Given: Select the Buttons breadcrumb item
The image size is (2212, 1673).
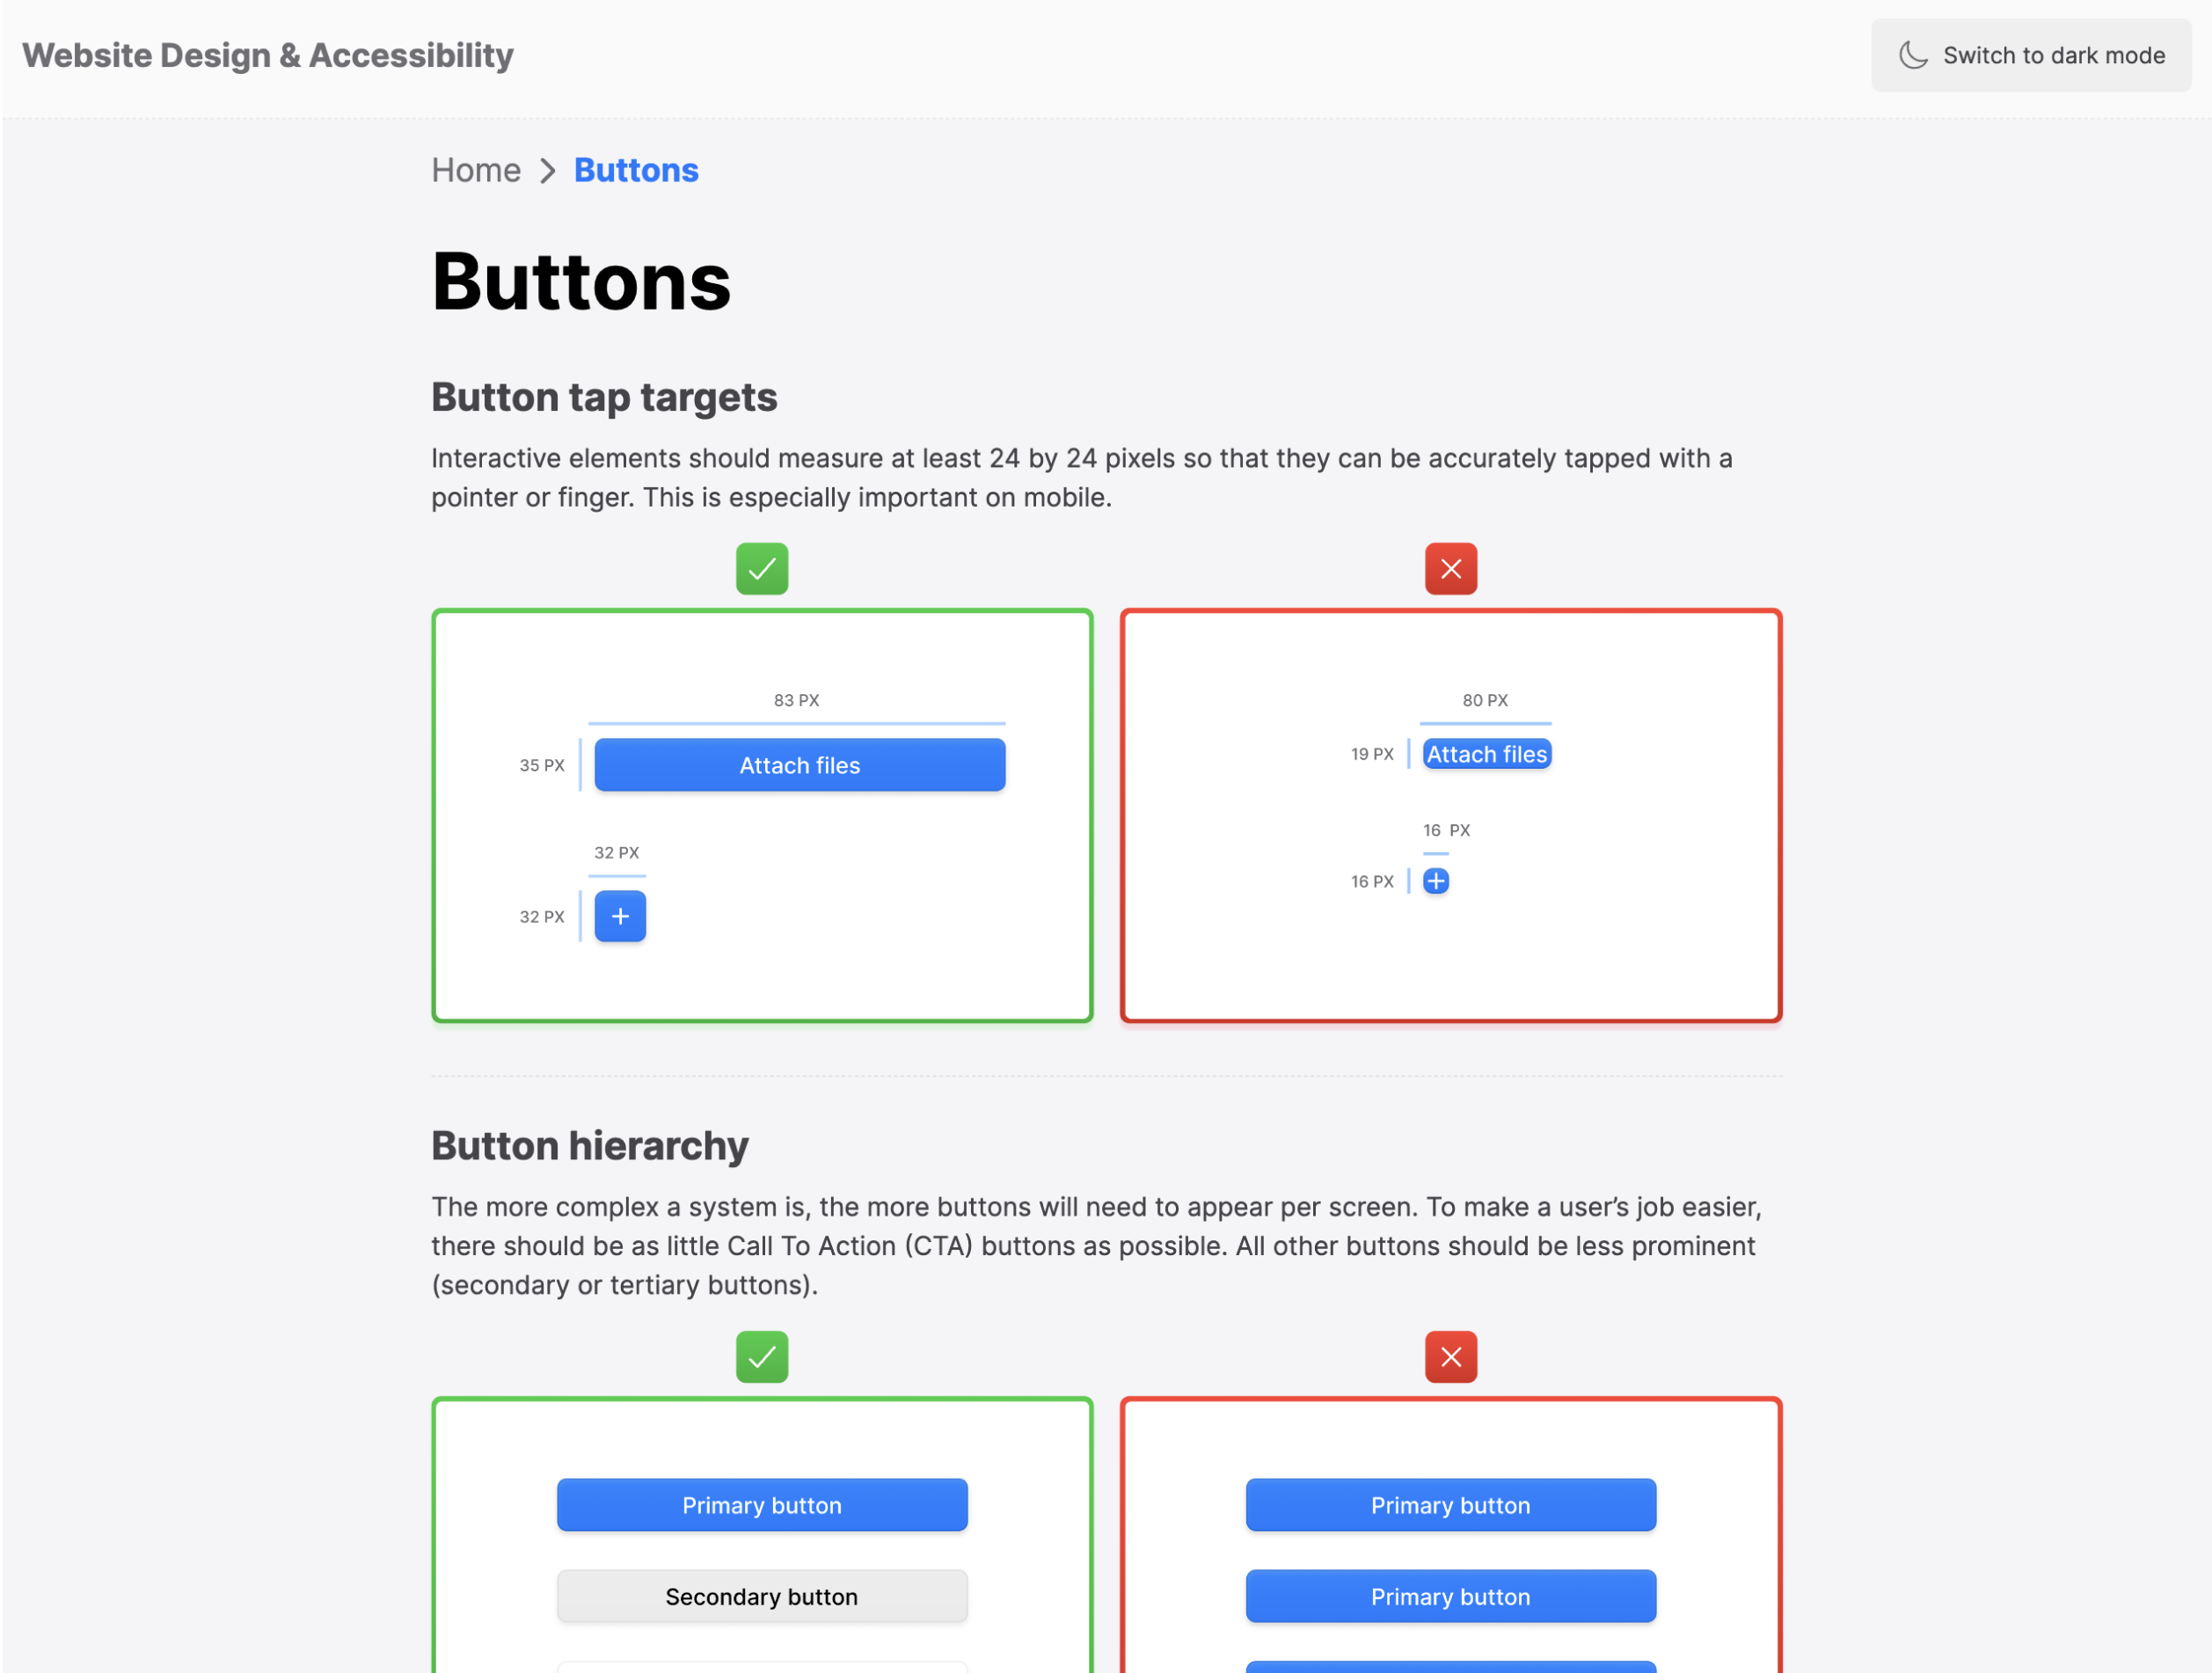Looking at the screenshot, I should pyautogui.click(x=636, y=170).
